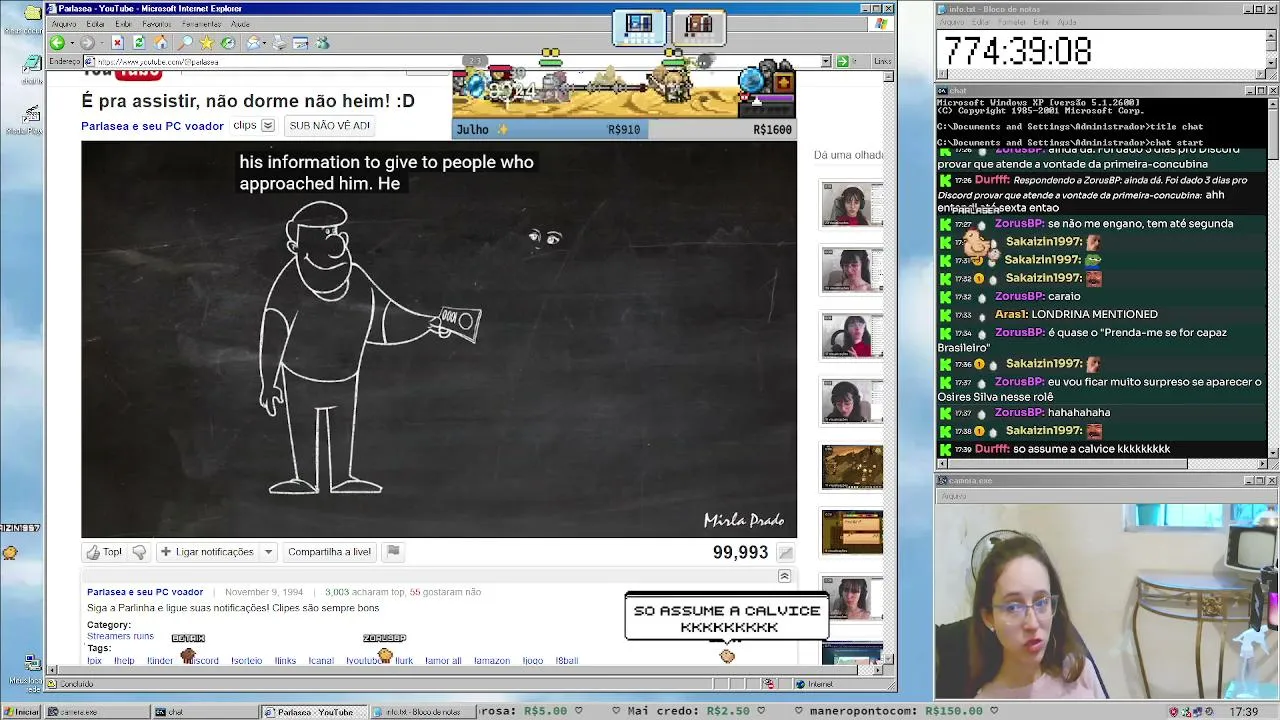Click the Compartilha a live! button
Screen dimensions: 1280x720
[x=329, y=552]
